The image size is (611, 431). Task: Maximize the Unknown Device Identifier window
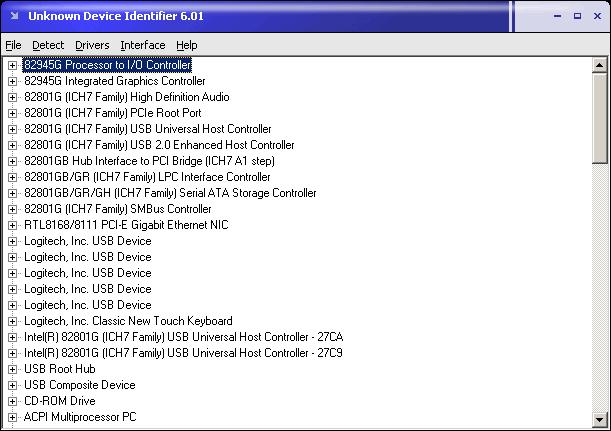point(577,16)
